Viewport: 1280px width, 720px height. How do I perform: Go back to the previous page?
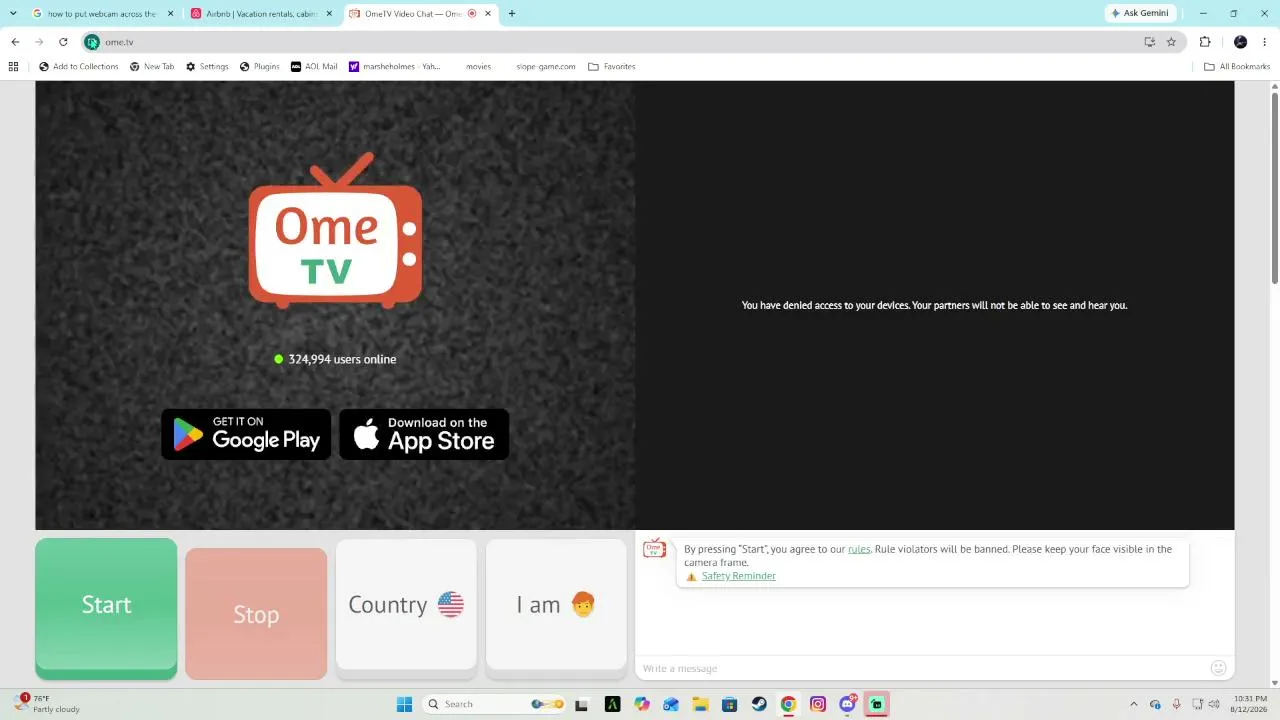[15, 42]
